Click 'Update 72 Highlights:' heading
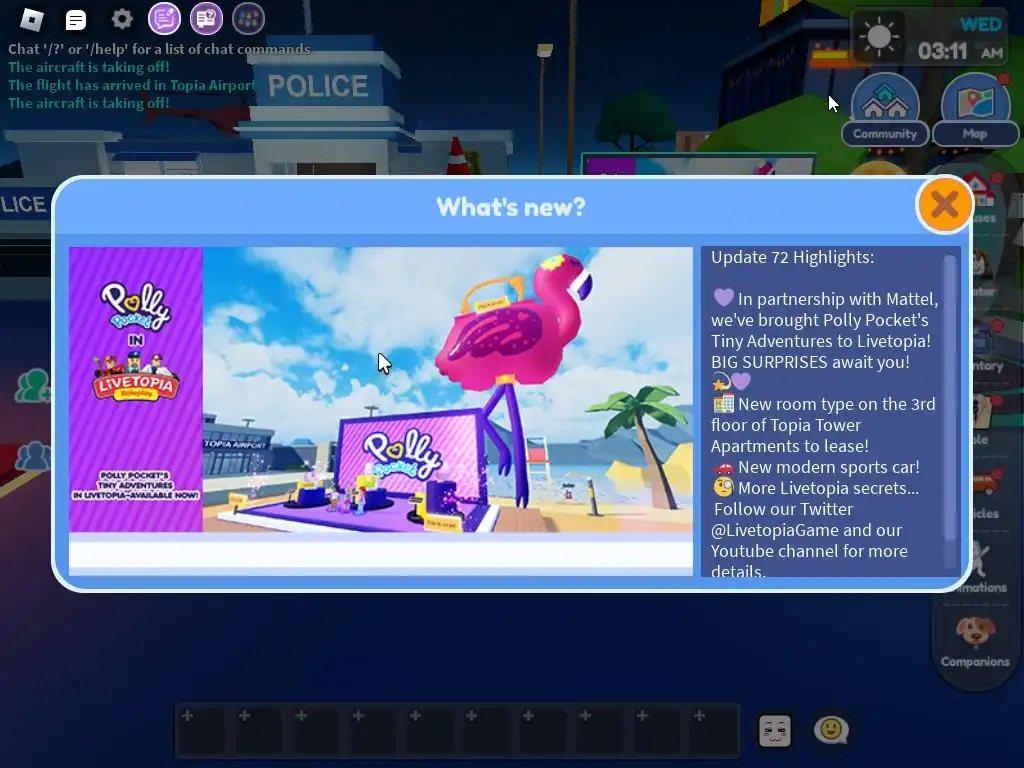This screenshot has height=768, width=1024. click(792, 257)
